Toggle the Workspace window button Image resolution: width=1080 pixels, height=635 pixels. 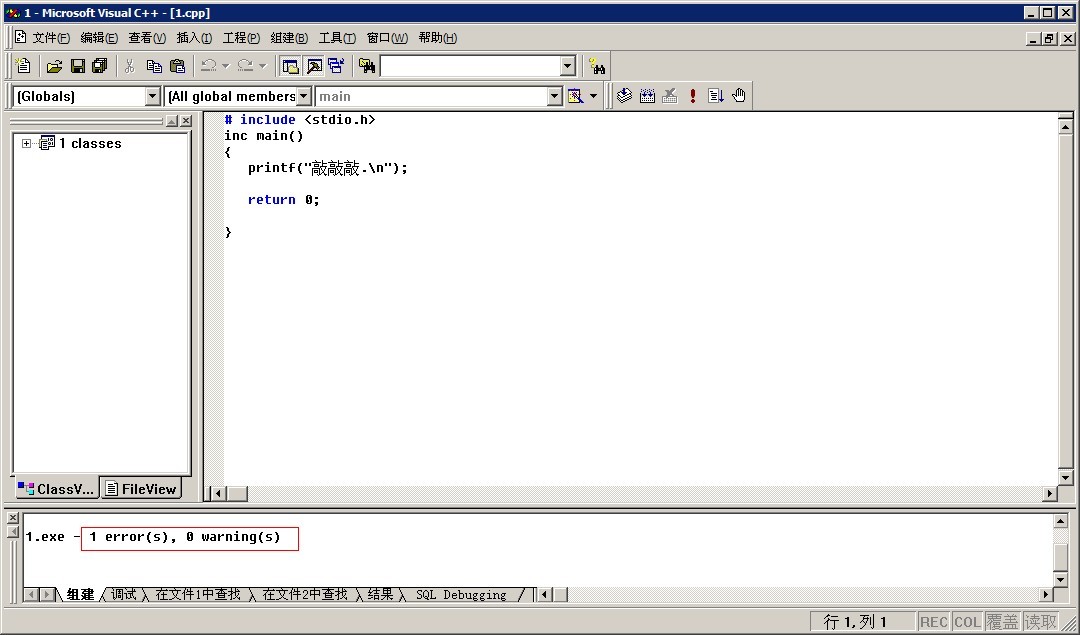tap(290, 66)
